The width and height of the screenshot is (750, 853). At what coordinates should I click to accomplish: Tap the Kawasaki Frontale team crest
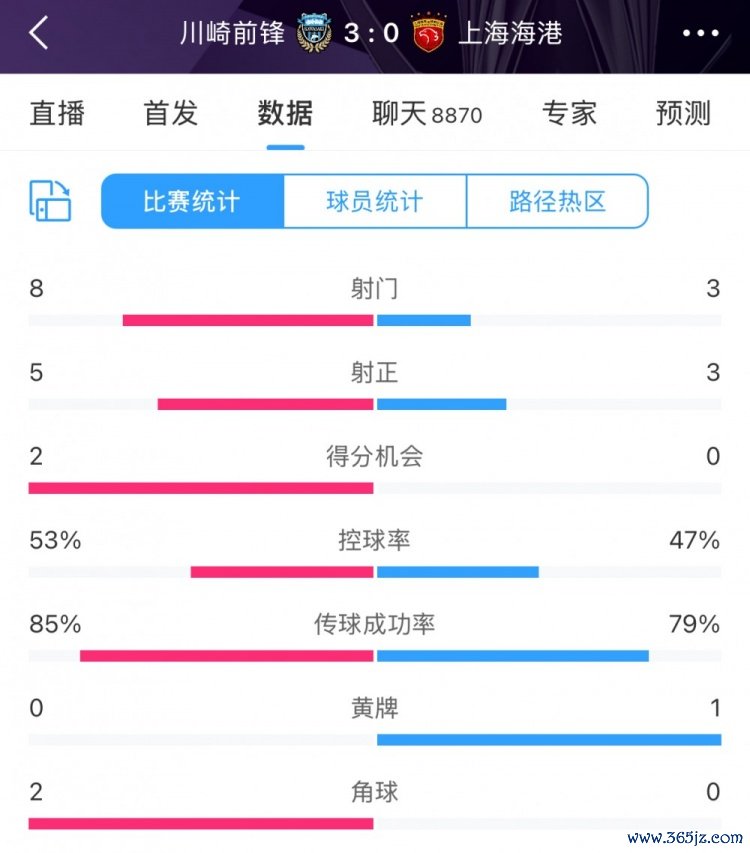click(x=314, y=33)
